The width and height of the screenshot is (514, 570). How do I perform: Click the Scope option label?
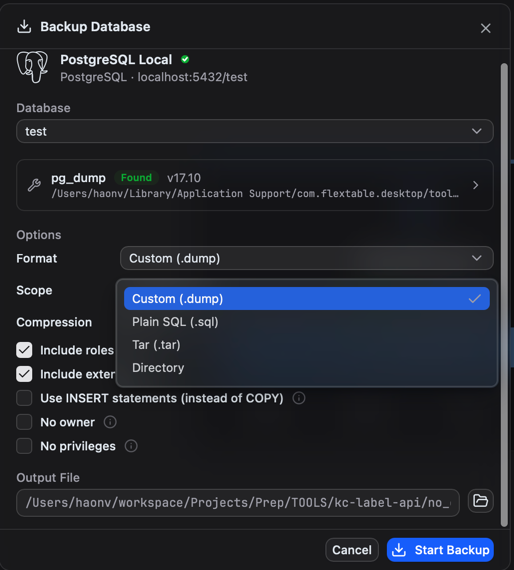pyautogui.click(x=34, y=290)
